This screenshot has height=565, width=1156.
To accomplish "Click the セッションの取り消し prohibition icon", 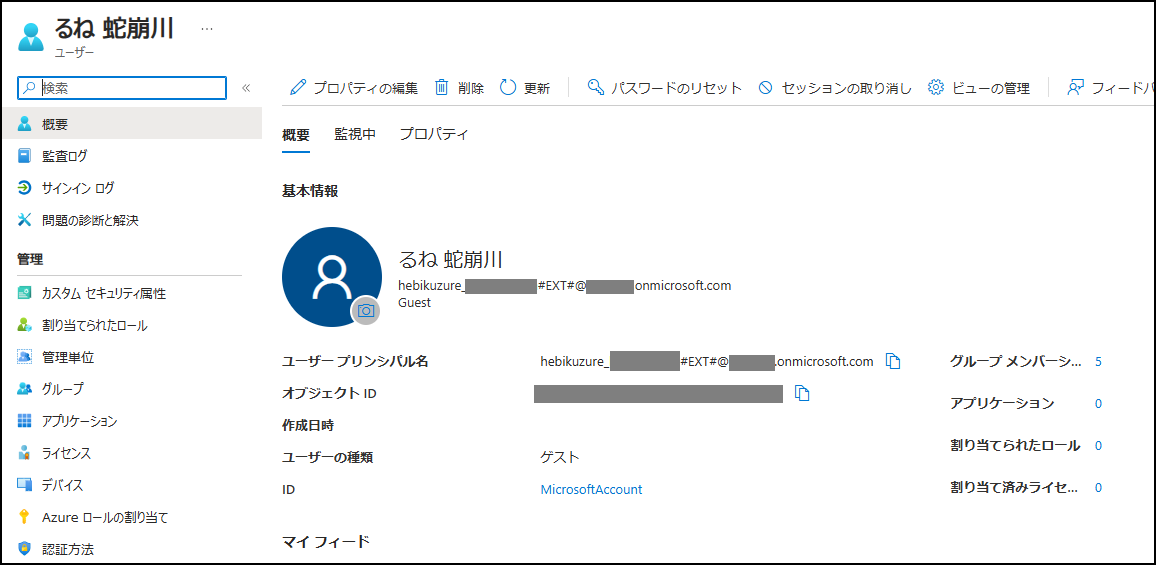I will click(x=766, y=88).
